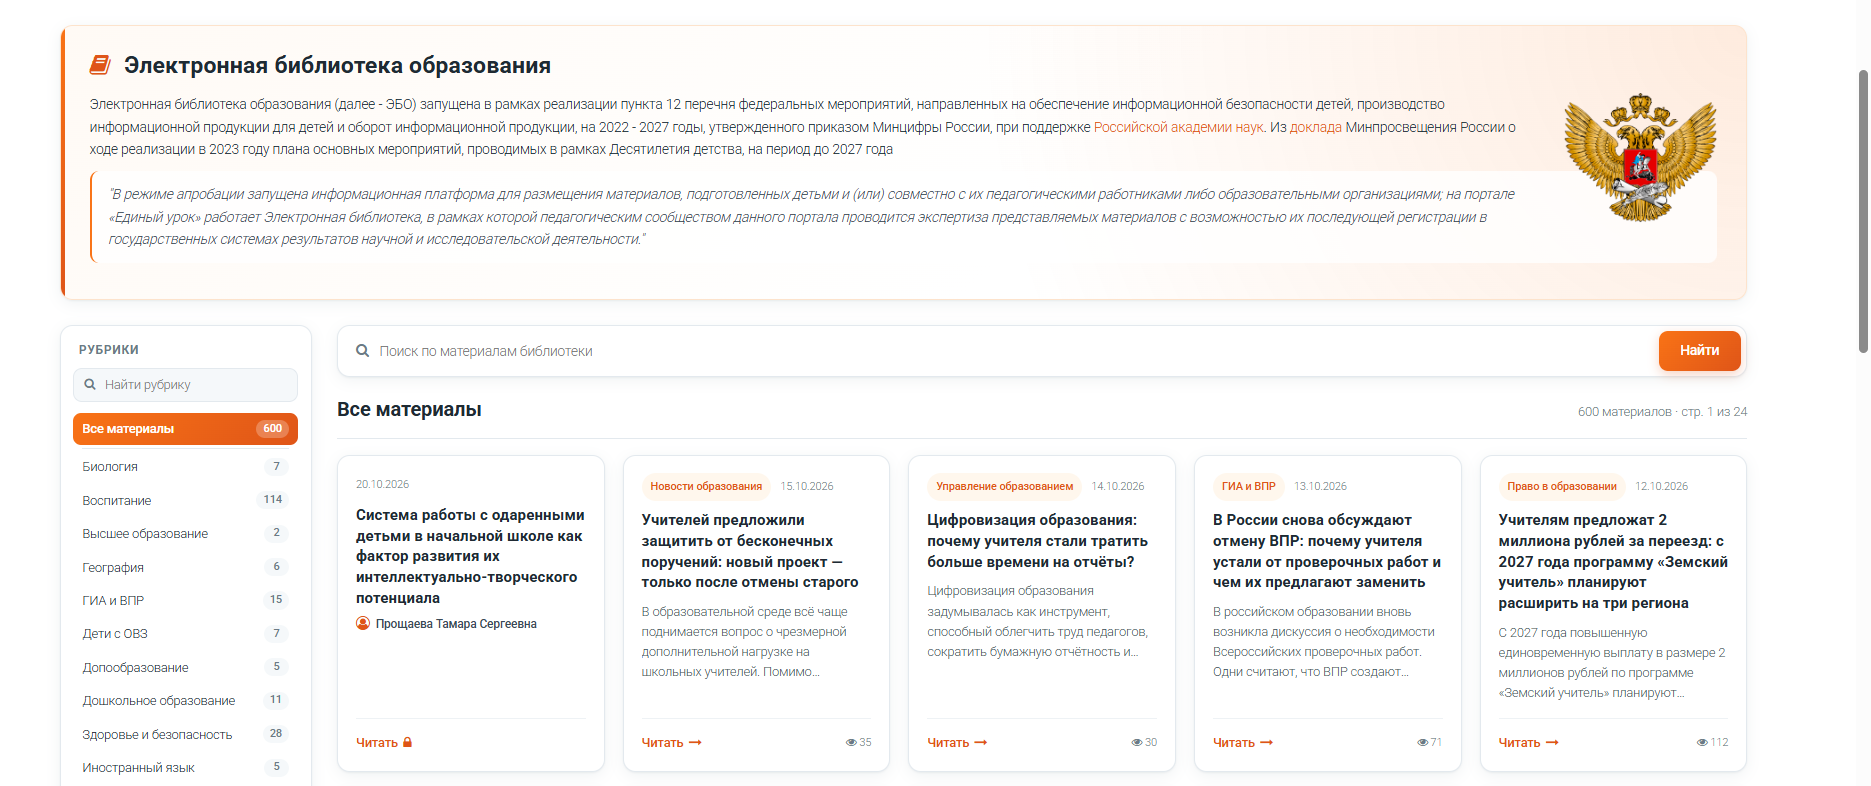Open the 'Воспитание' rubric
Image resolution: width=1871 pixels, height=786 pixels.
click(x=185, y=500)
